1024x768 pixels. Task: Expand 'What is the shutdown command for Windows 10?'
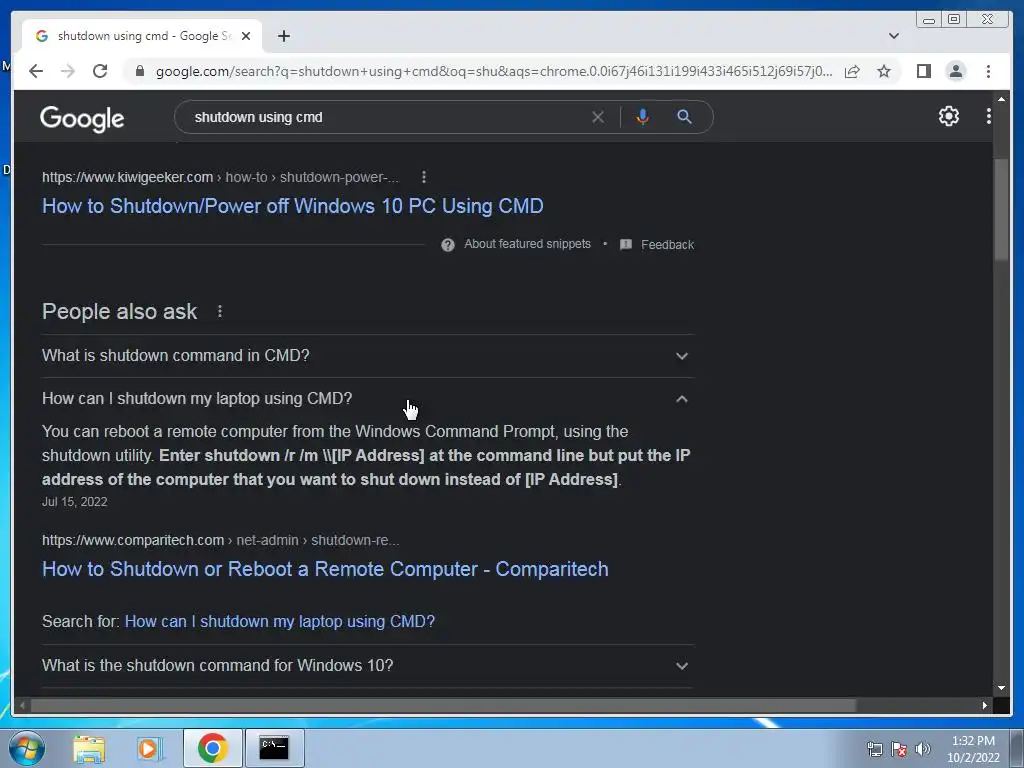[x=368, y=665]
